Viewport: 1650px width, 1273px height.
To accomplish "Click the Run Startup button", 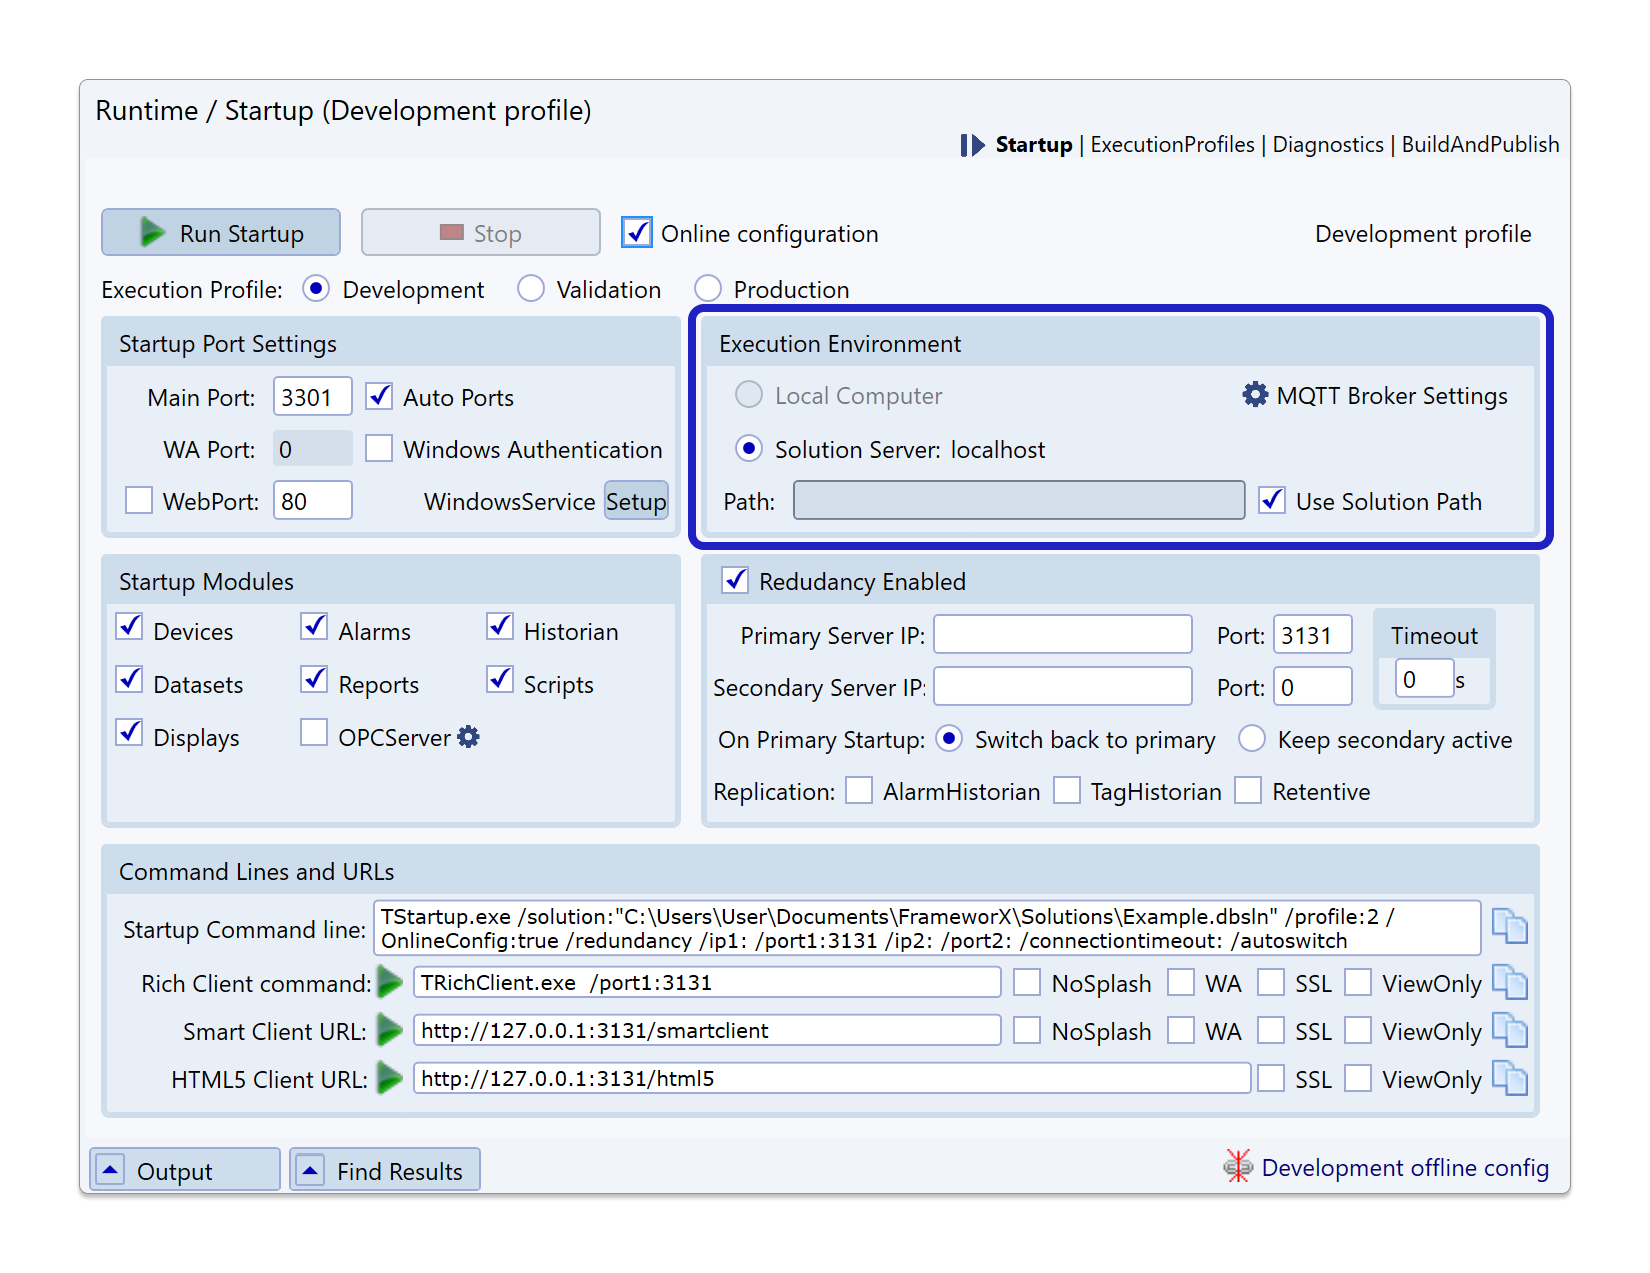I will coord(221,233).
